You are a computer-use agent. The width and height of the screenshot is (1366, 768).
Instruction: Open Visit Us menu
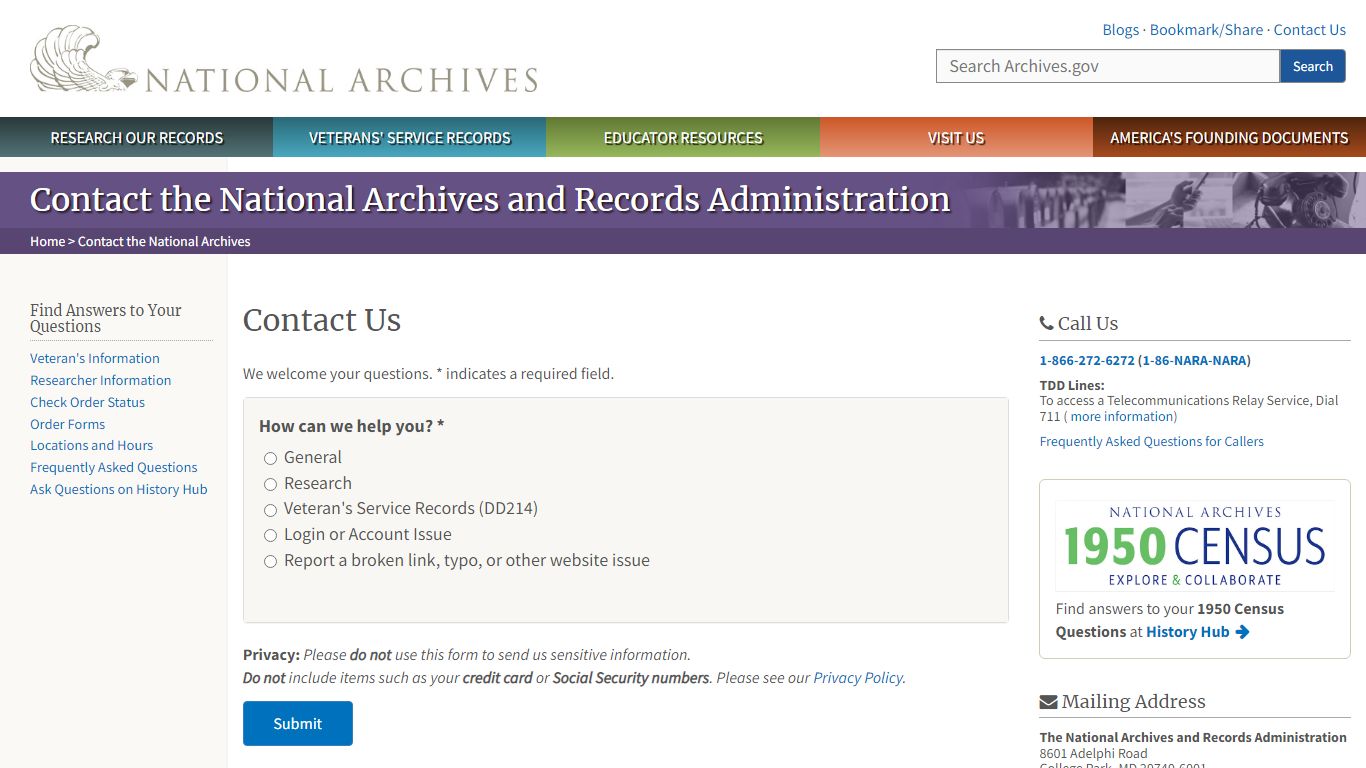(x=956, y=137)
